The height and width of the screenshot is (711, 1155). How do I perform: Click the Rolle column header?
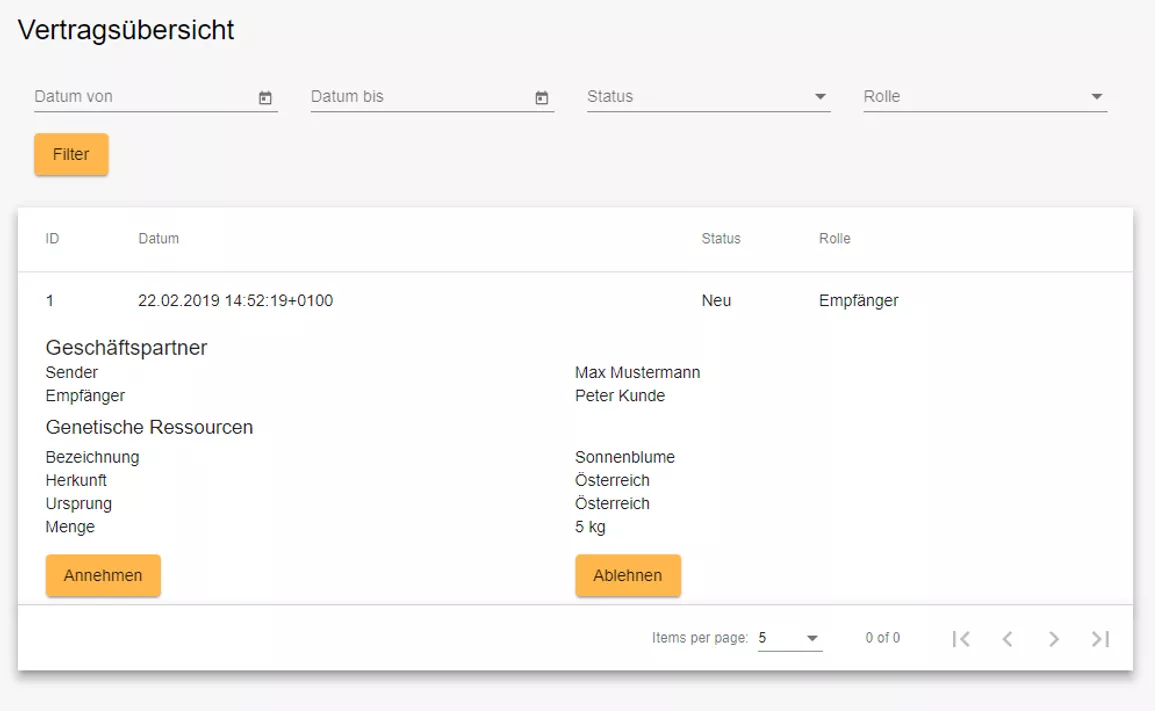[x=835, y=239]
